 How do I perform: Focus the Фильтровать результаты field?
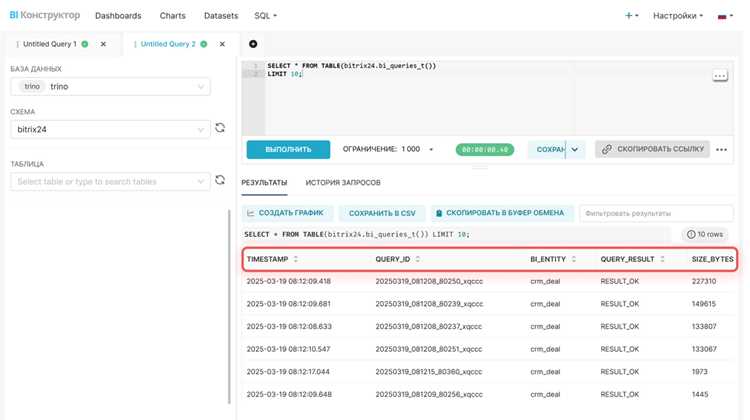(x=656, y=213)
